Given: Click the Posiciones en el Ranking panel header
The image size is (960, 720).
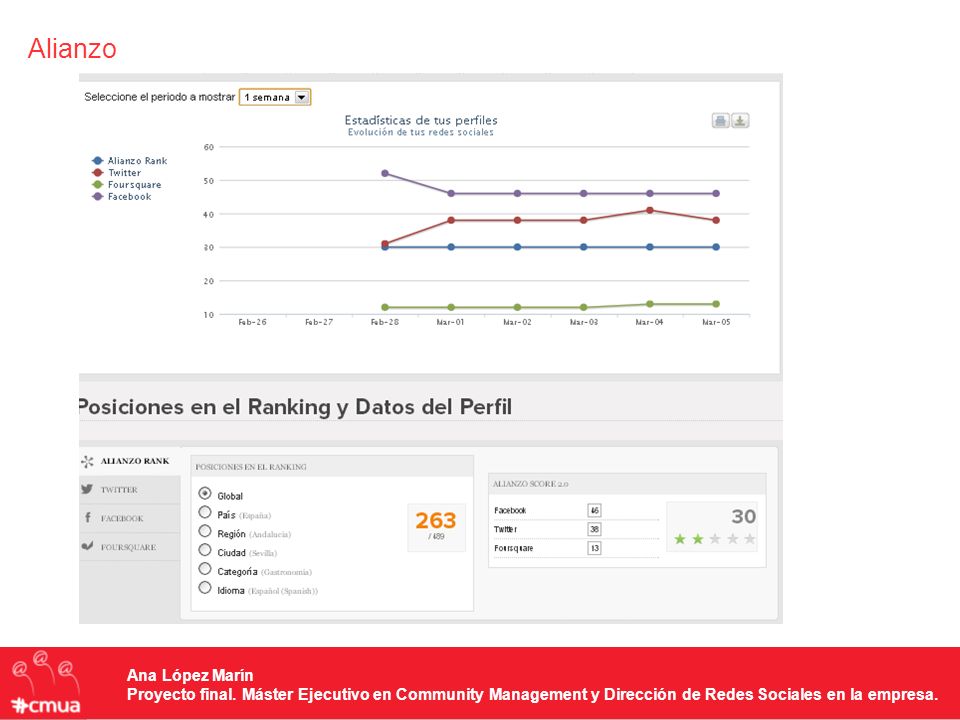Looking at the screenshot, I should click(x=332, y=467).
